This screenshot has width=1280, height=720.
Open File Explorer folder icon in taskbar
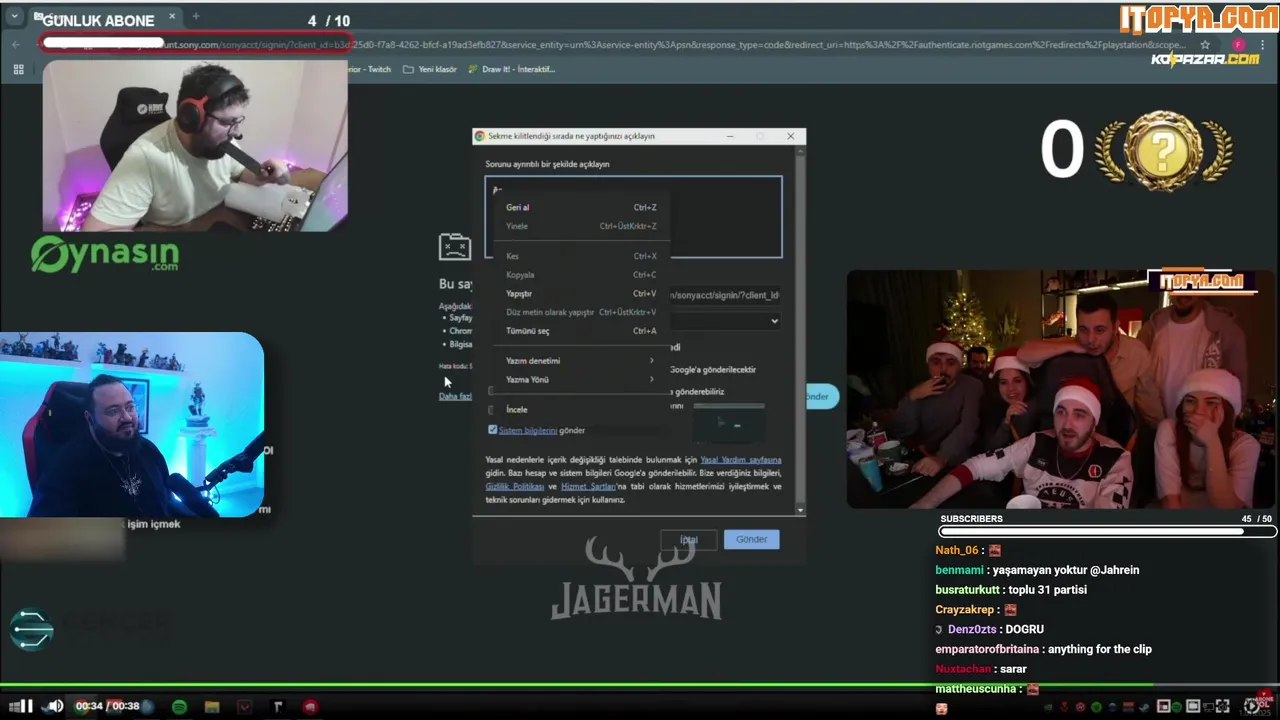tap(212, 707)
